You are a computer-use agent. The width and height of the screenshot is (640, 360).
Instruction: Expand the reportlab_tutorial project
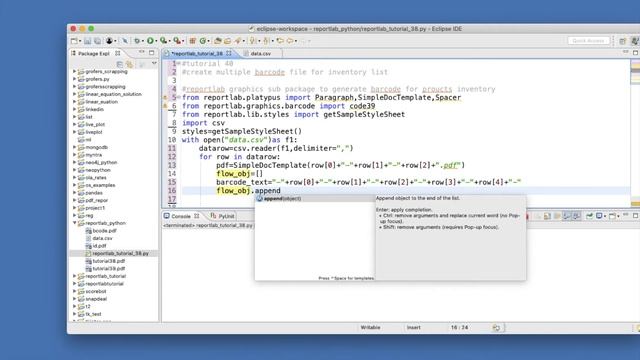(75, 276)
